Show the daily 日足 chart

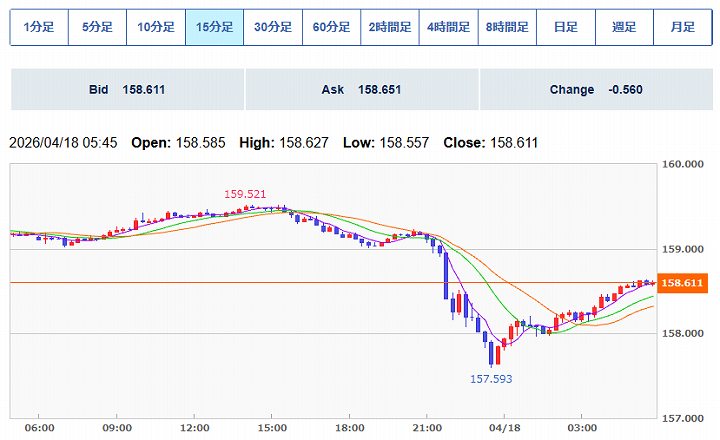(566, 27)
